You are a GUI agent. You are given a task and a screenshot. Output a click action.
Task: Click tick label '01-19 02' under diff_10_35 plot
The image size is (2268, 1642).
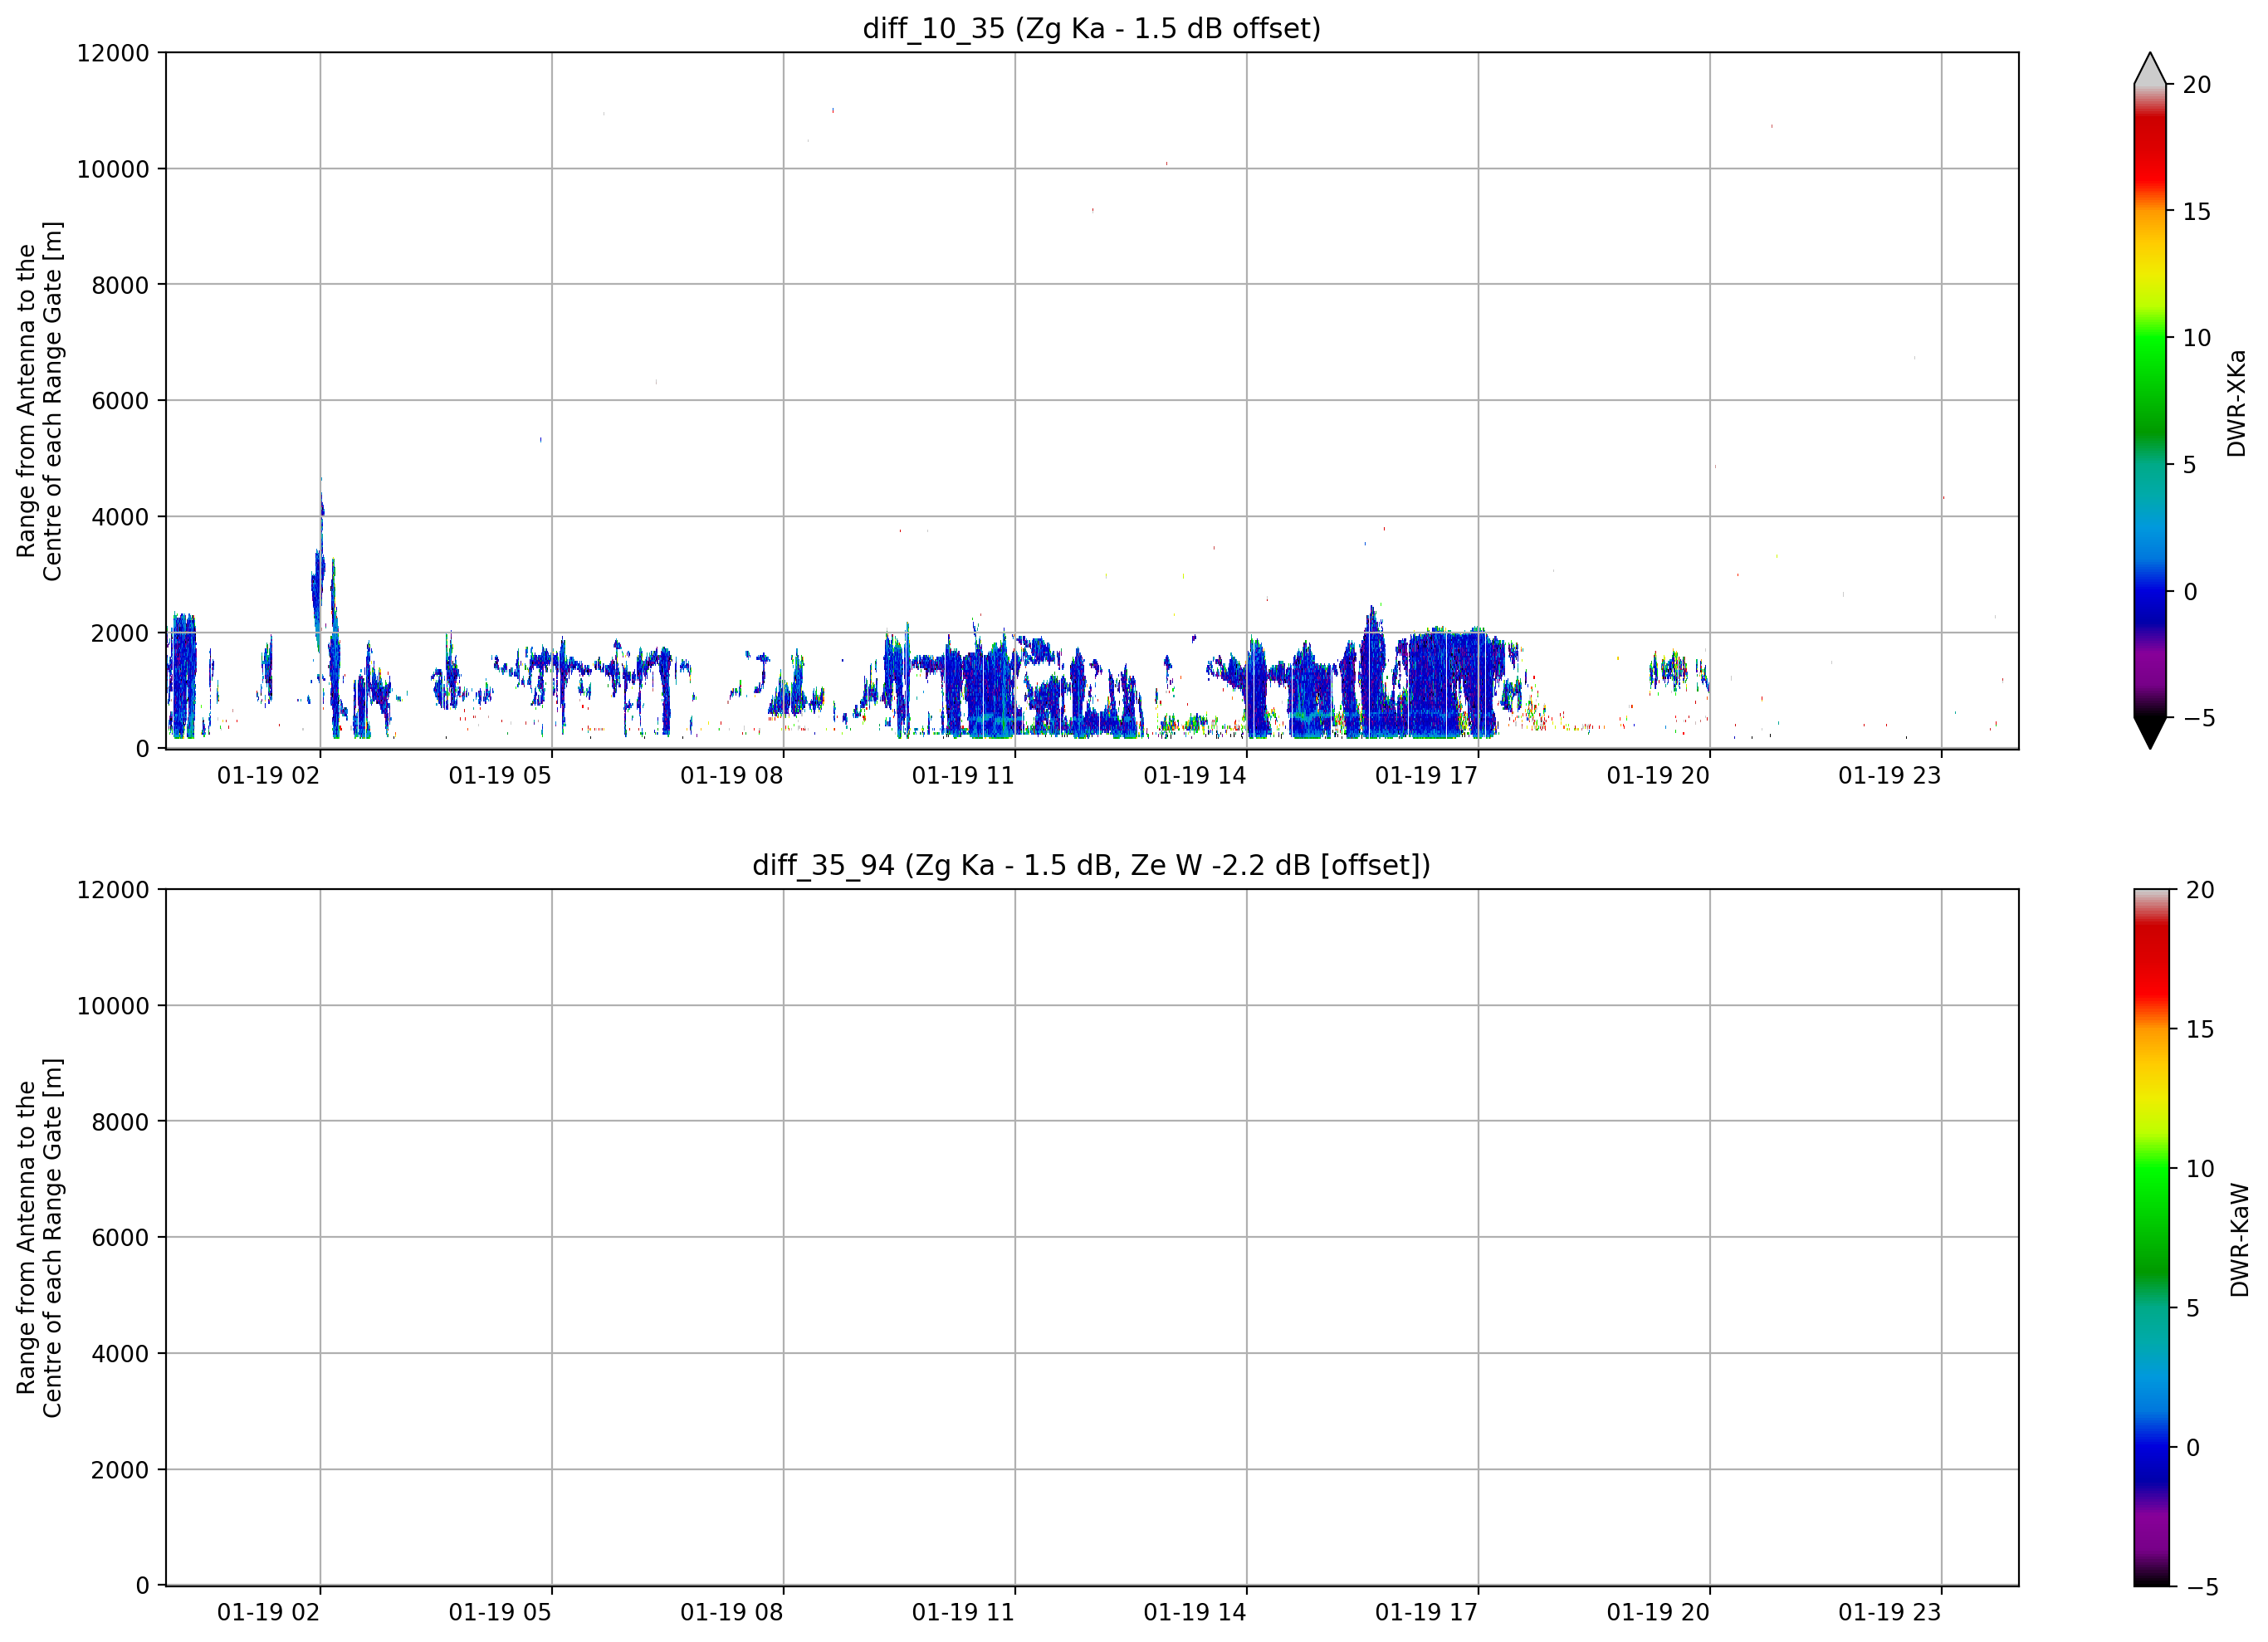click(268, 776)
